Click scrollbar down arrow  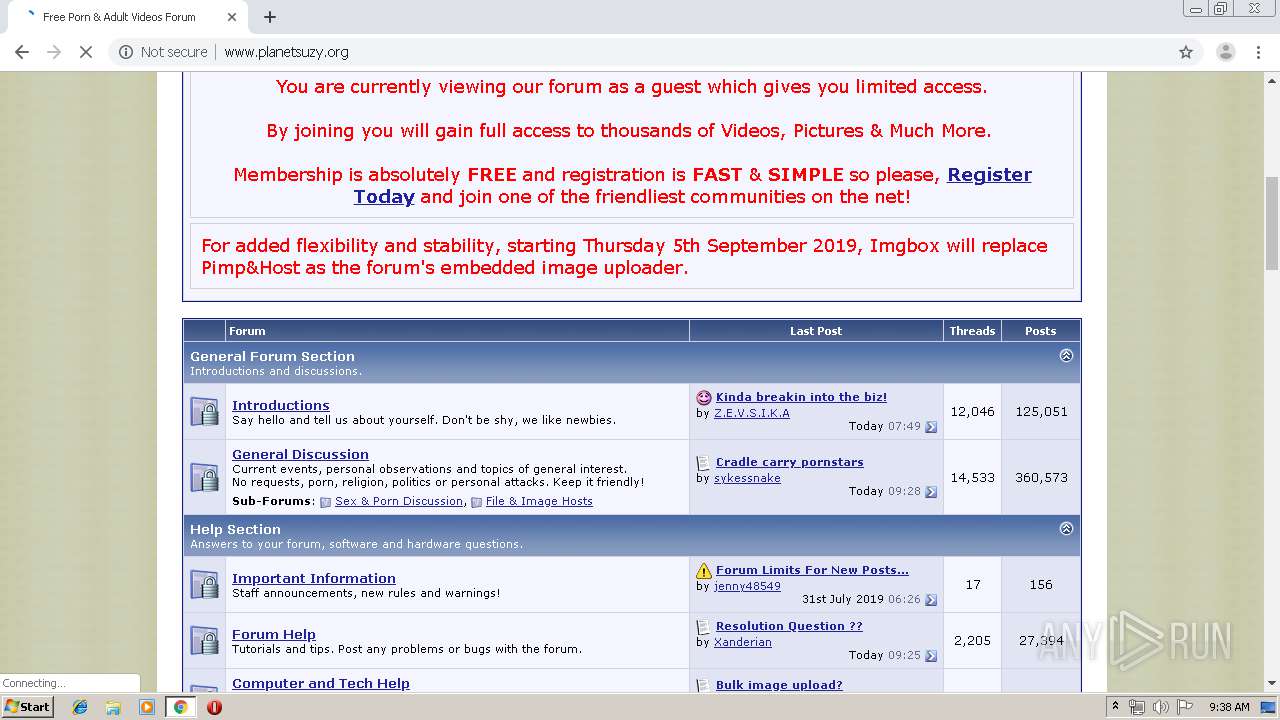pyautogui.click(x=1271, y=683)
